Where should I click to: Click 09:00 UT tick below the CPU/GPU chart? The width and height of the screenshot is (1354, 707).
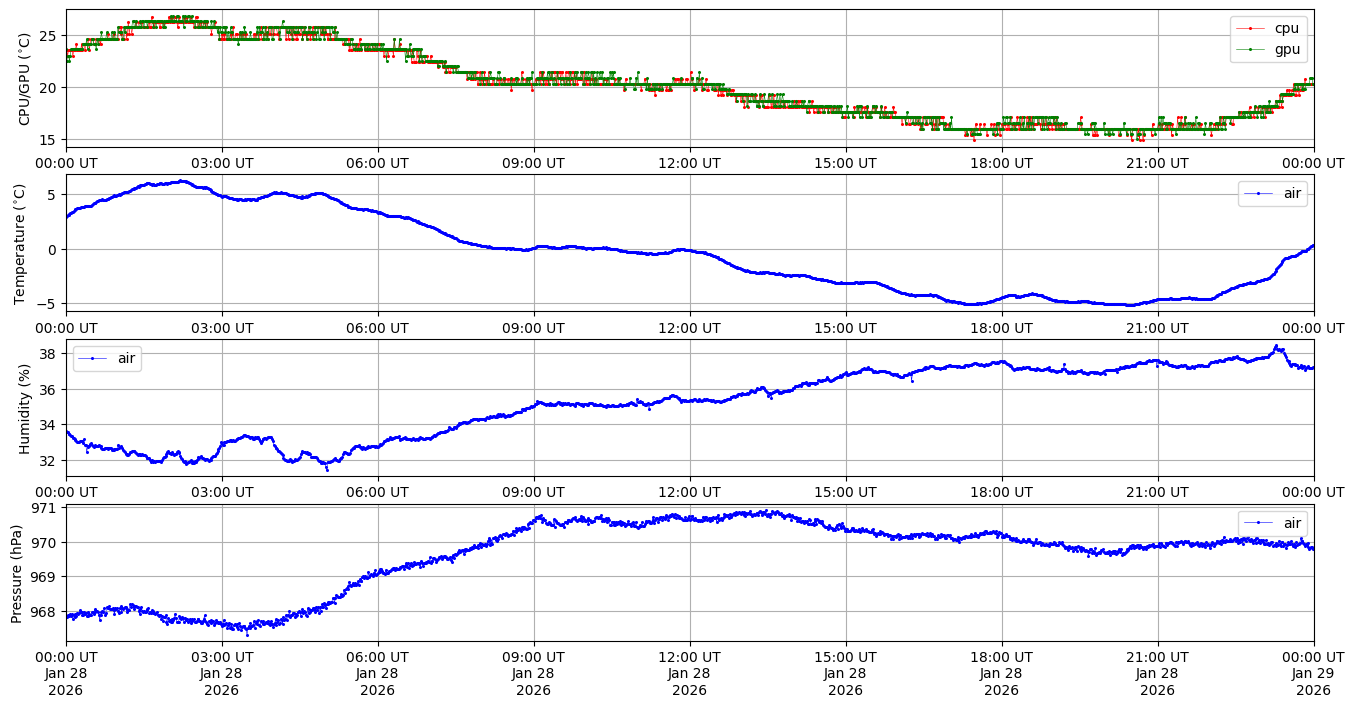coord(533,162)
